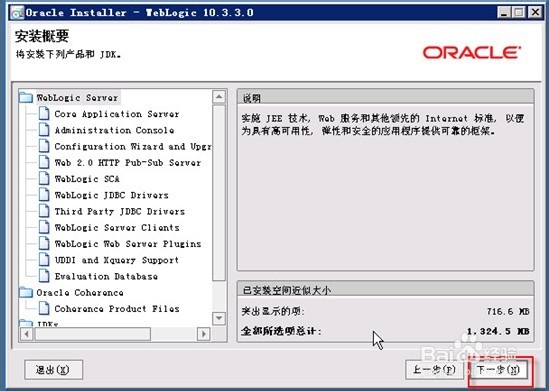Click the tree's vertical scrollbar down arrow
Viewport: 549px width, 391px height.
pyautogui.click(x=219, y=318)
